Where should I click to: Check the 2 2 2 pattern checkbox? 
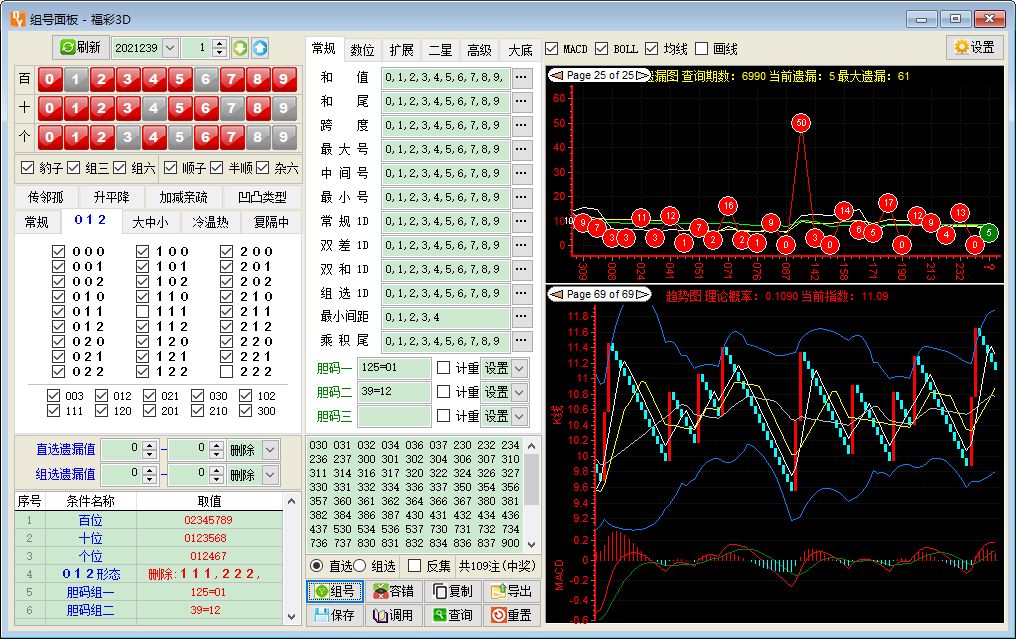[226, 372]
